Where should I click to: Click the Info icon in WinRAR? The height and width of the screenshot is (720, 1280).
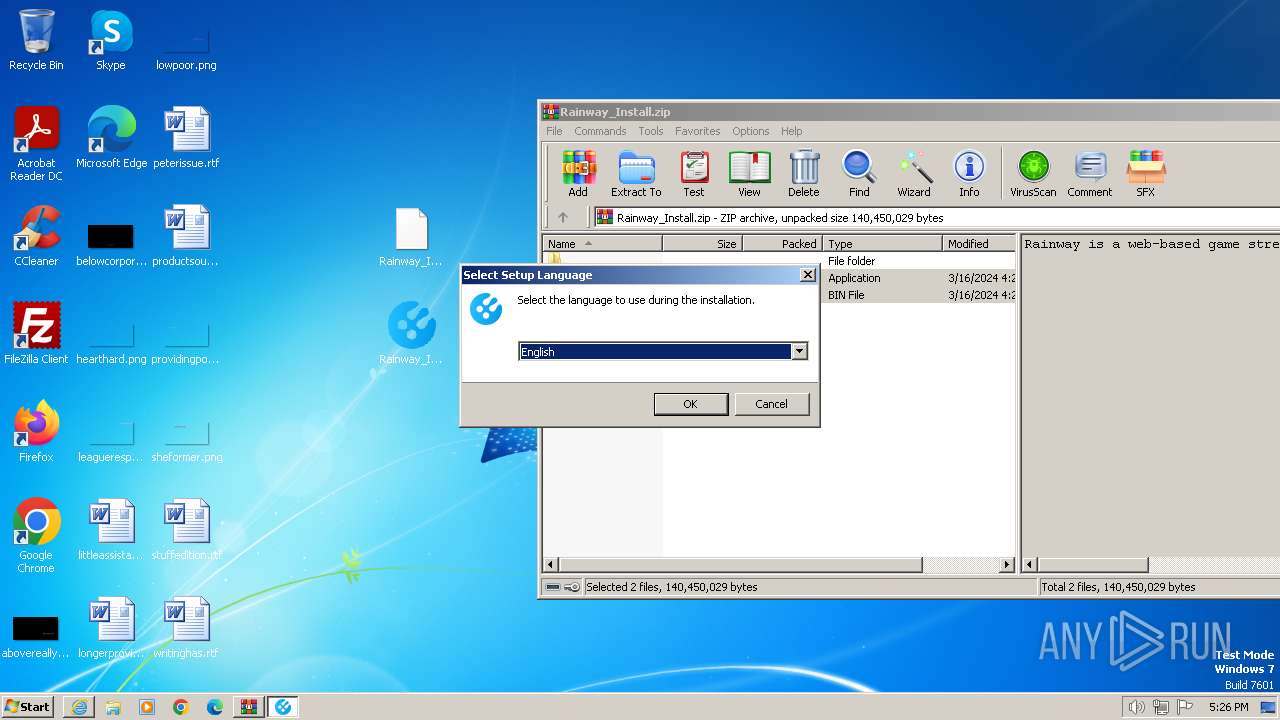click(969, 173)
